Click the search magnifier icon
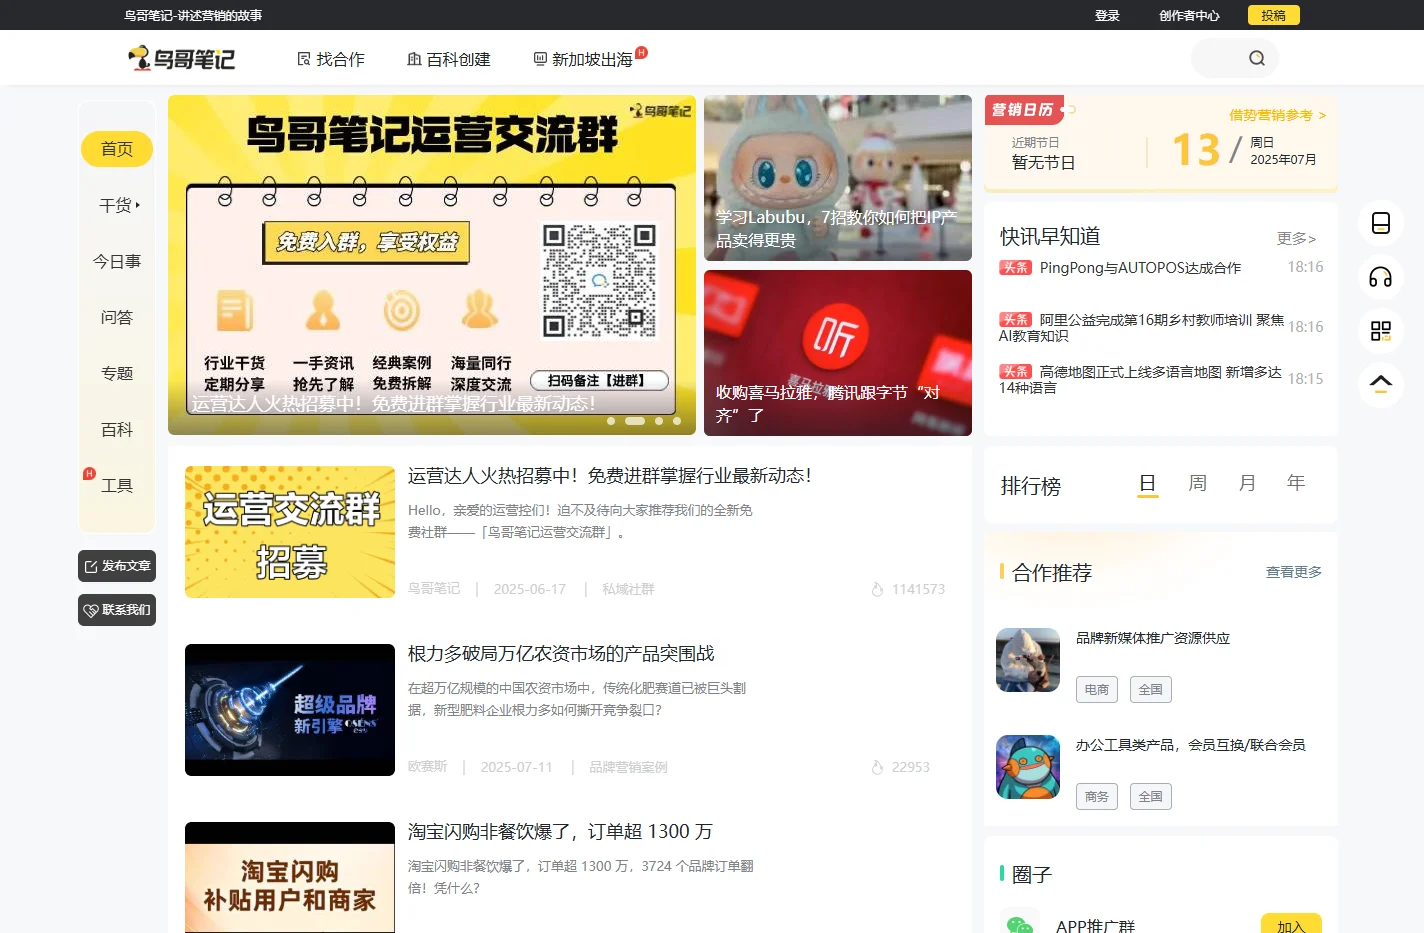This screenshot has height=933, width=1424. pyautogui.click(x=1257, y=58)
